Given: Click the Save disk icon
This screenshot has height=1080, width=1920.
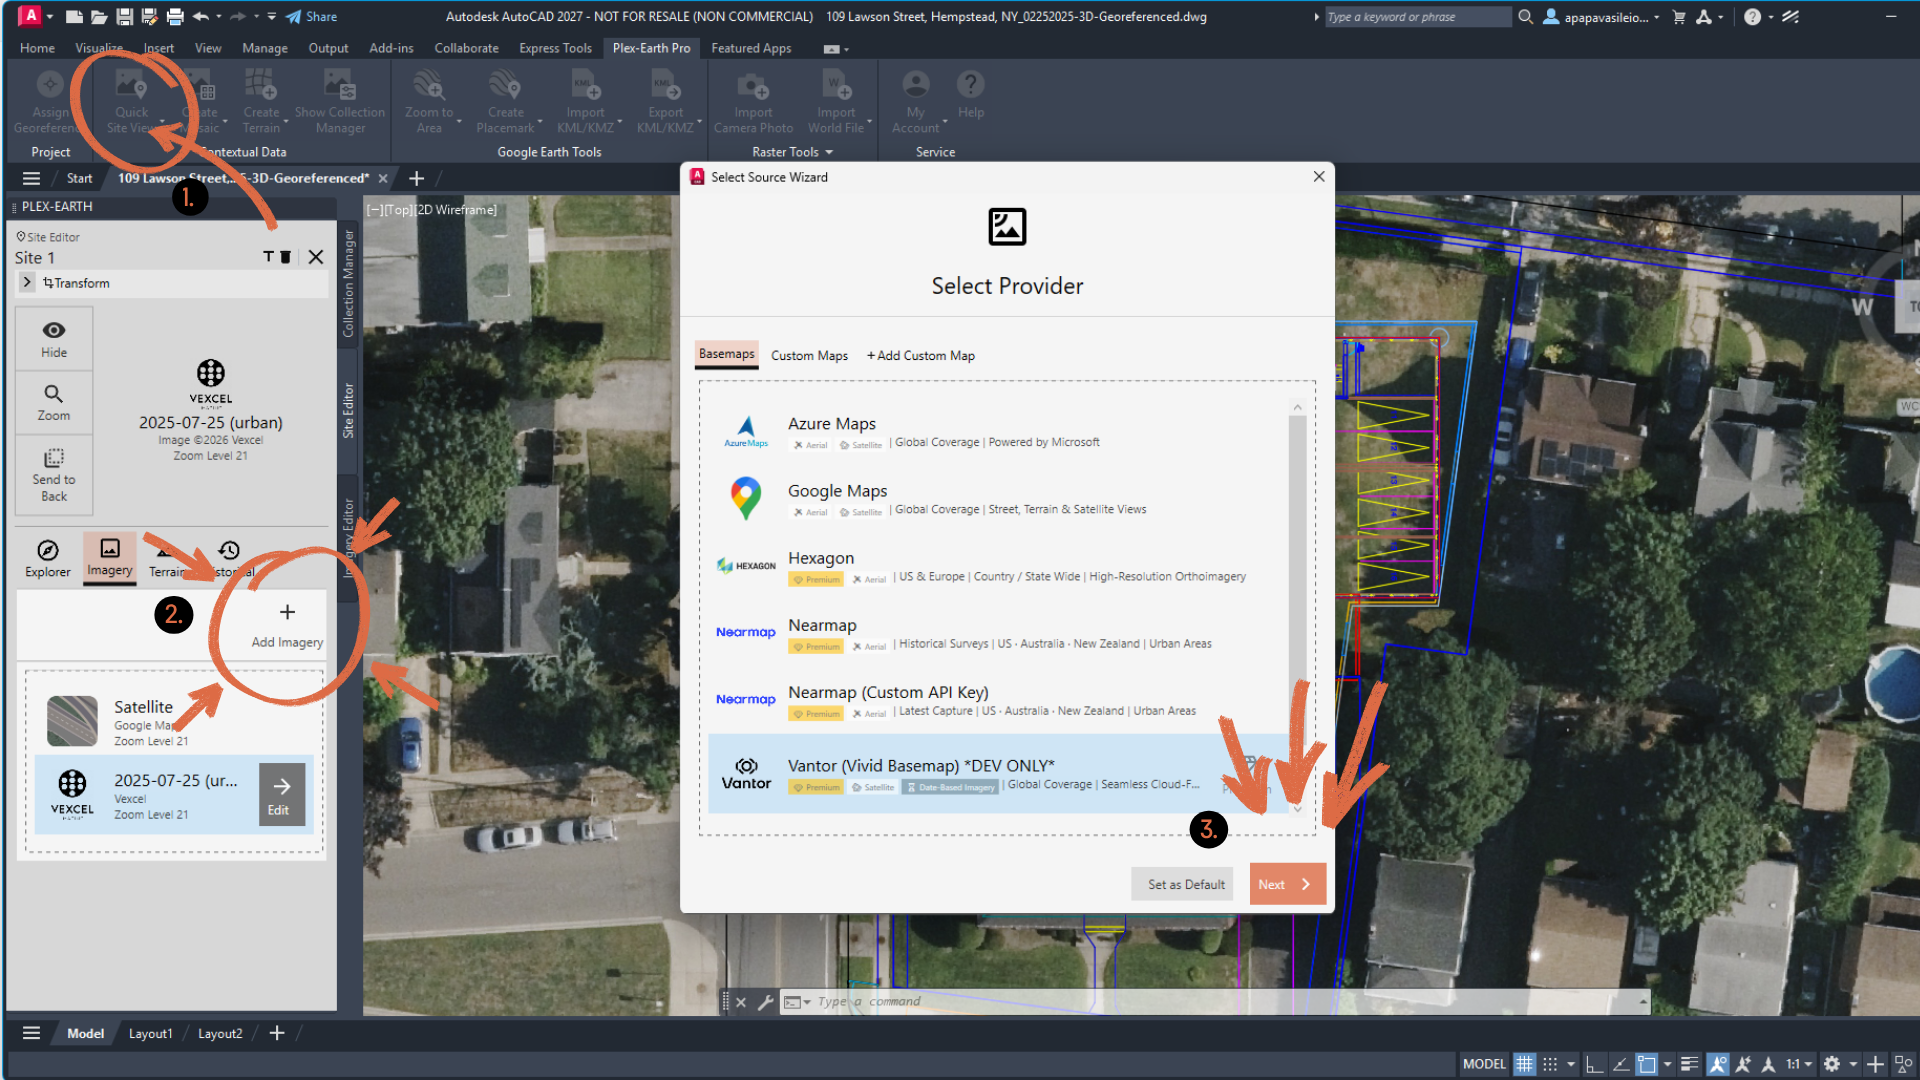Looking at the screenshot, I should (x=124, y=17).
